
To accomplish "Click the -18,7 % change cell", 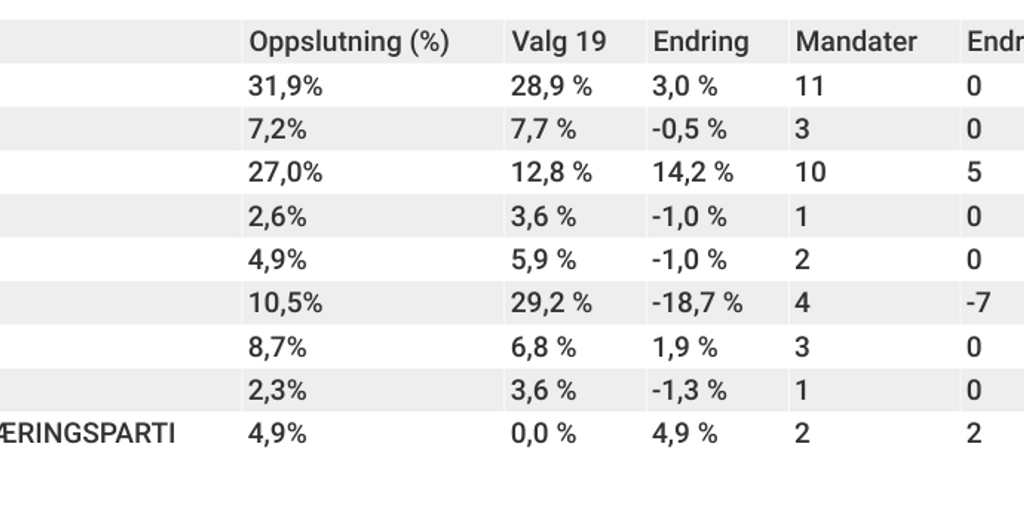I will (x=697, y=303).
